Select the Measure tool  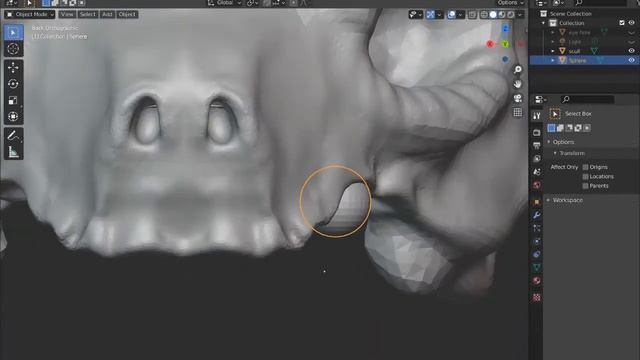pyautogui.click(x=13, y=152)
